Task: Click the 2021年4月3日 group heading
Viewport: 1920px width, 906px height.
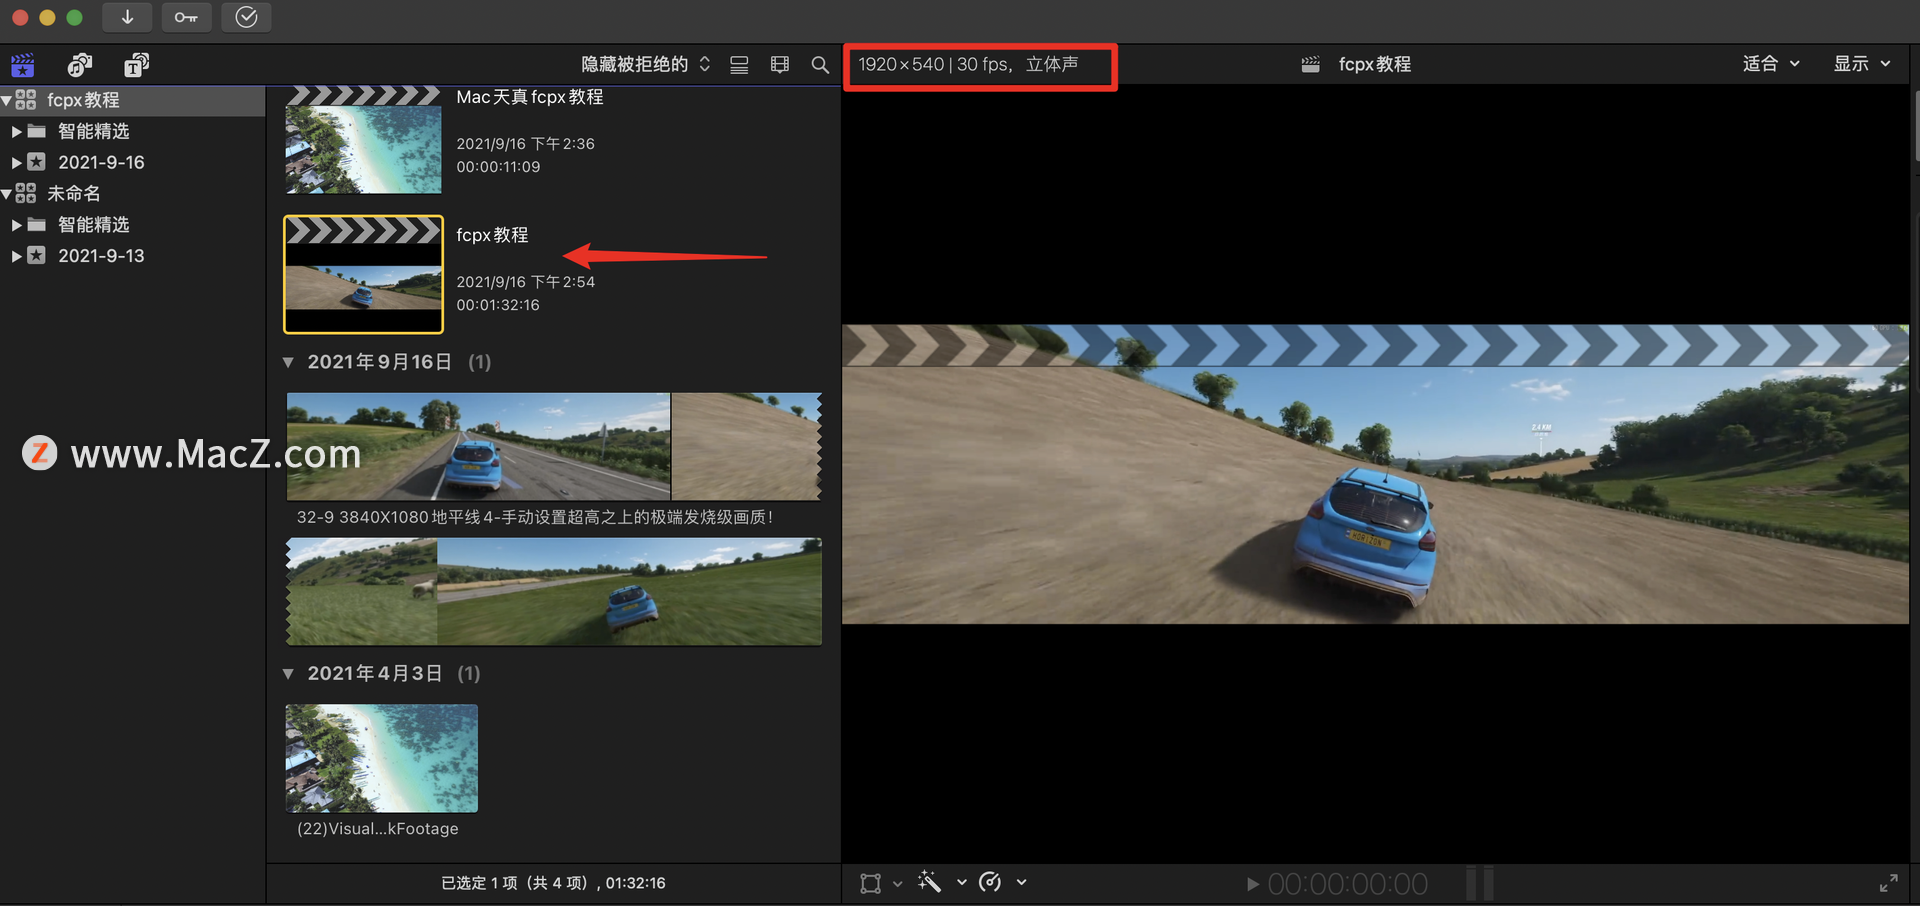Action: click(375, 674)
